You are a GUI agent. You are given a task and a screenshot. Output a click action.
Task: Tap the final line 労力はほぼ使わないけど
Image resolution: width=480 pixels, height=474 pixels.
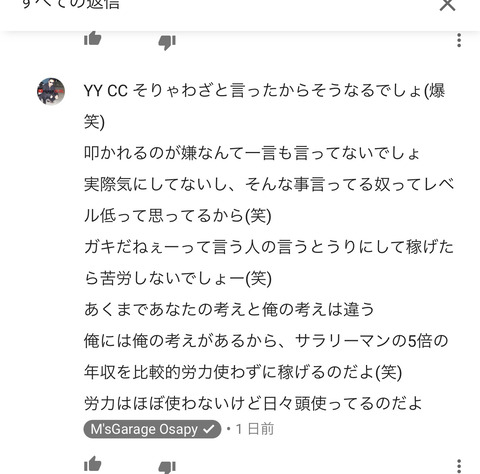253,403
